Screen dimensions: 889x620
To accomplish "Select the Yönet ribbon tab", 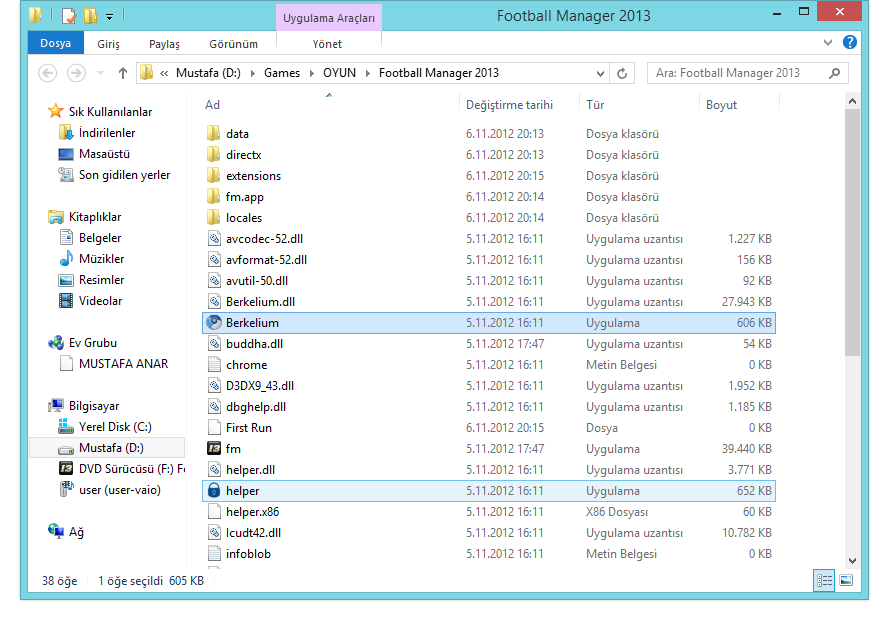I will [x=327, y=44].
